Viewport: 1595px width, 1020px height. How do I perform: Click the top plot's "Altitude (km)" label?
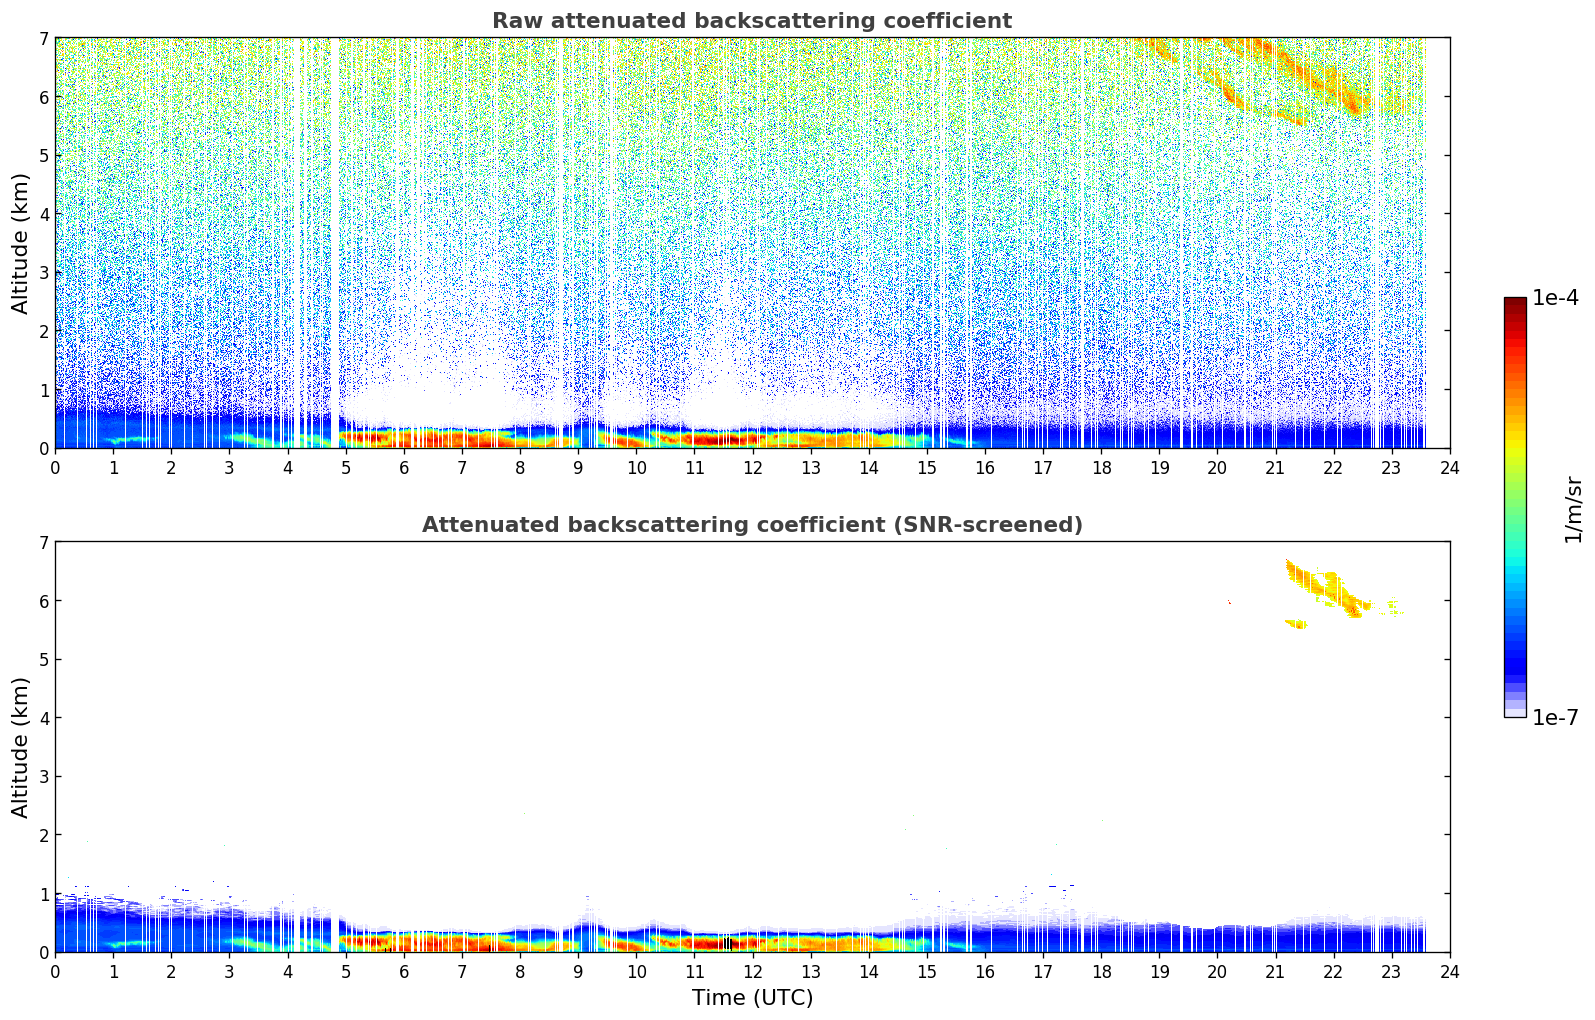tap(20, 243)
